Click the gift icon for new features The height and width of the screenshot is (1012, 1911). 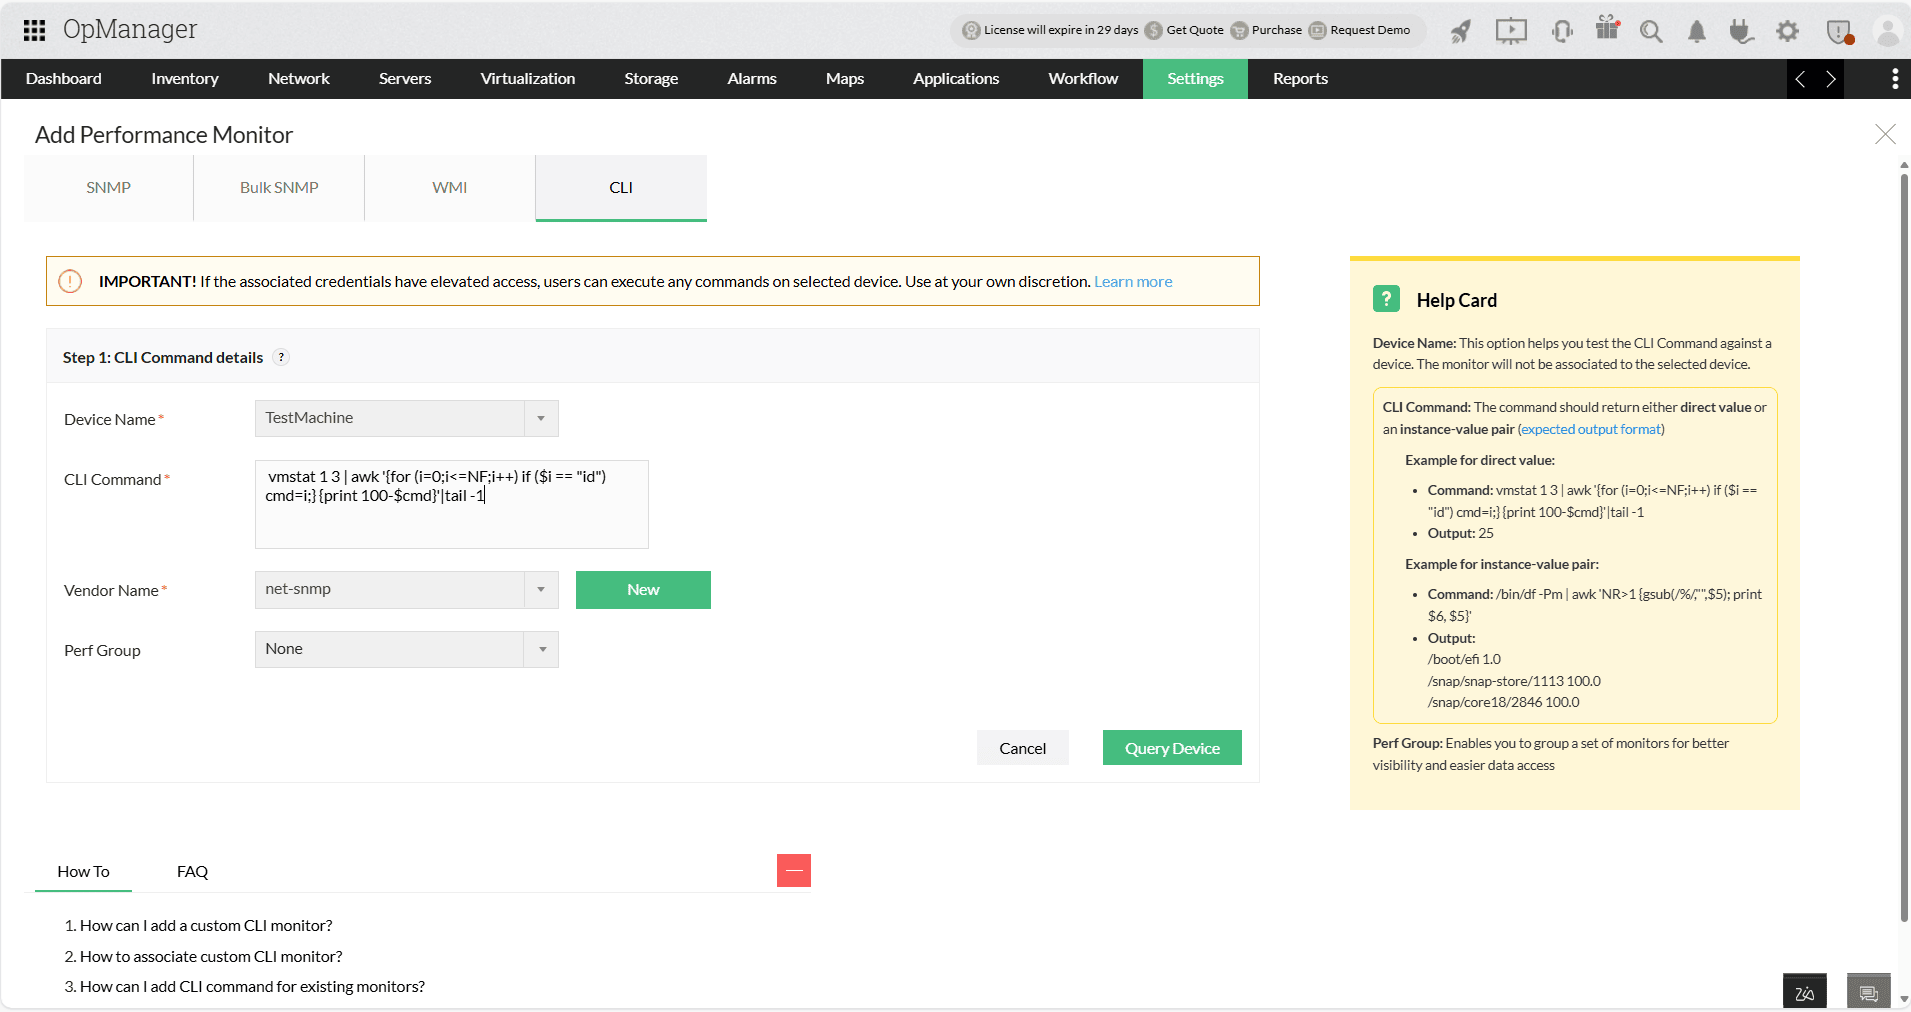1607,31
